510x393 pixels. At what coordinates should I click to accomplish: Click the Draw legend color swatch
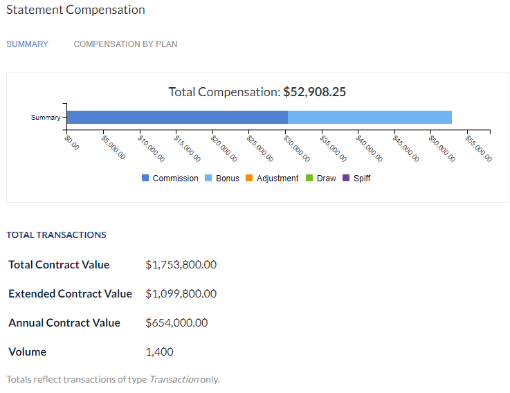pos(309,178)
